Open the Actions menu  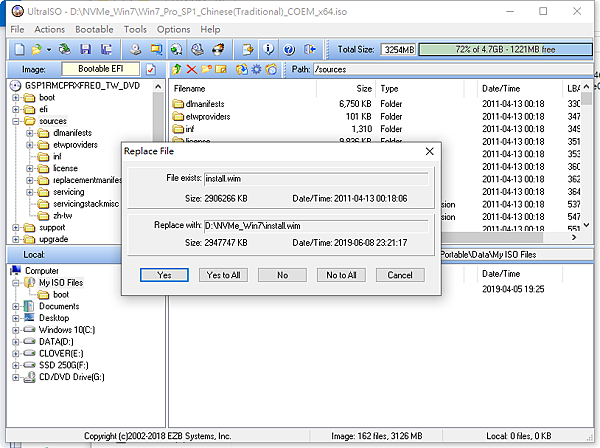pyautogui.click(x=49, y=29)
